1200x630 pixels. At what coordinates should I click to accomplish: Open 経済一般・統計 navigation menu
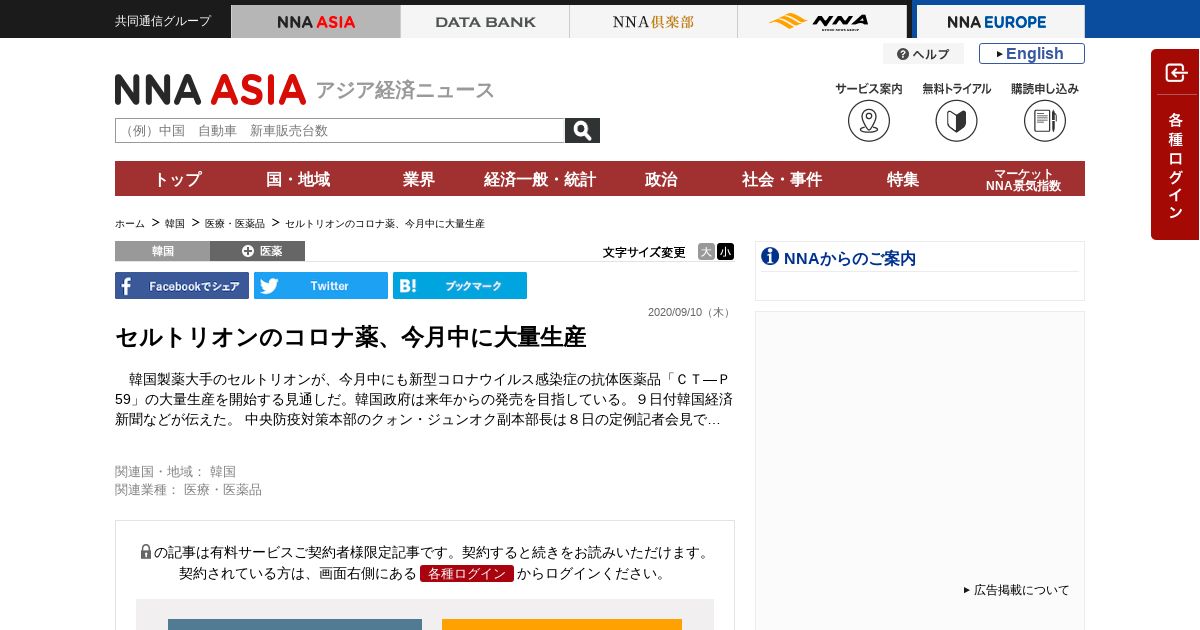(x=540, y=179)
